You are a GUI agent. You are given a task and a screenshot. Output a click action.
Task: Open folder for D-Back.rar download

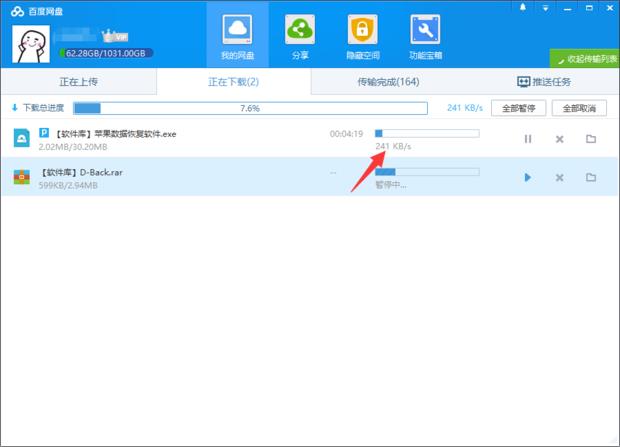pyautogui.click(x=591, y=178)
